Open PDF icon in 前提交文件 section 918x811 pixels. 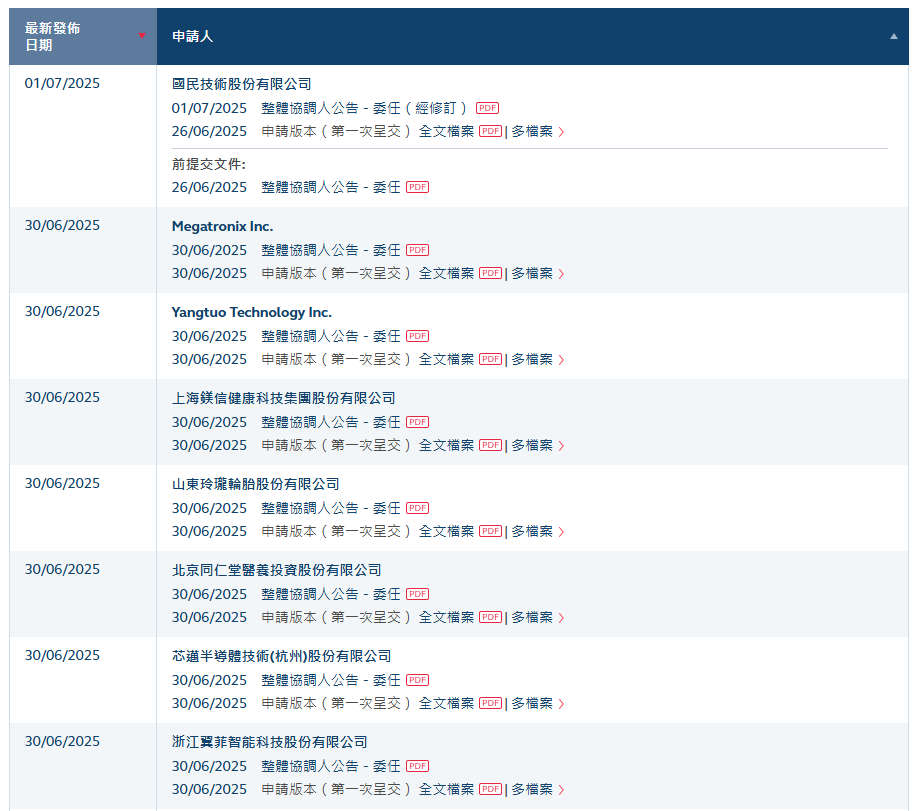(417, 187)
